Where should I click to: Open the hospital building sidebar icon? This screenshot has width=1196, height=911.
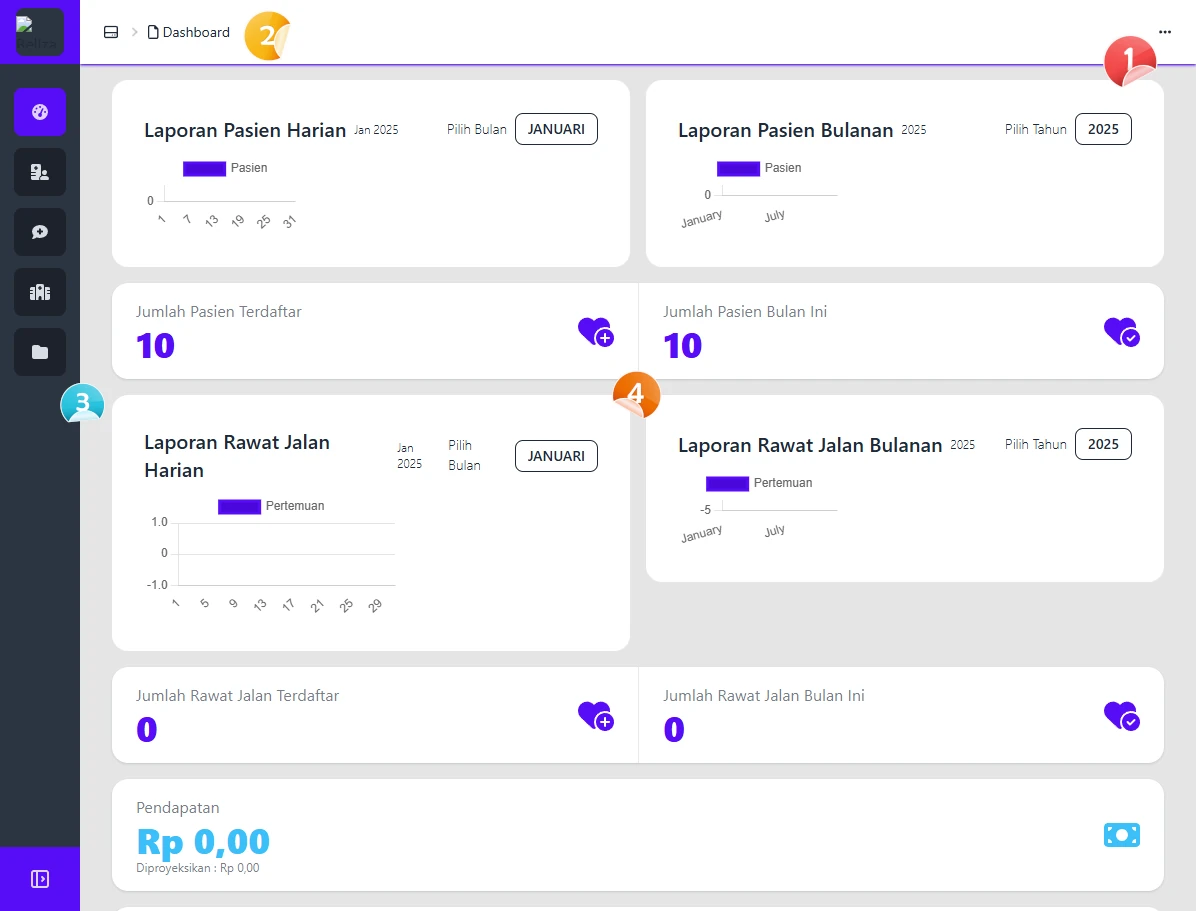(40, 292)
